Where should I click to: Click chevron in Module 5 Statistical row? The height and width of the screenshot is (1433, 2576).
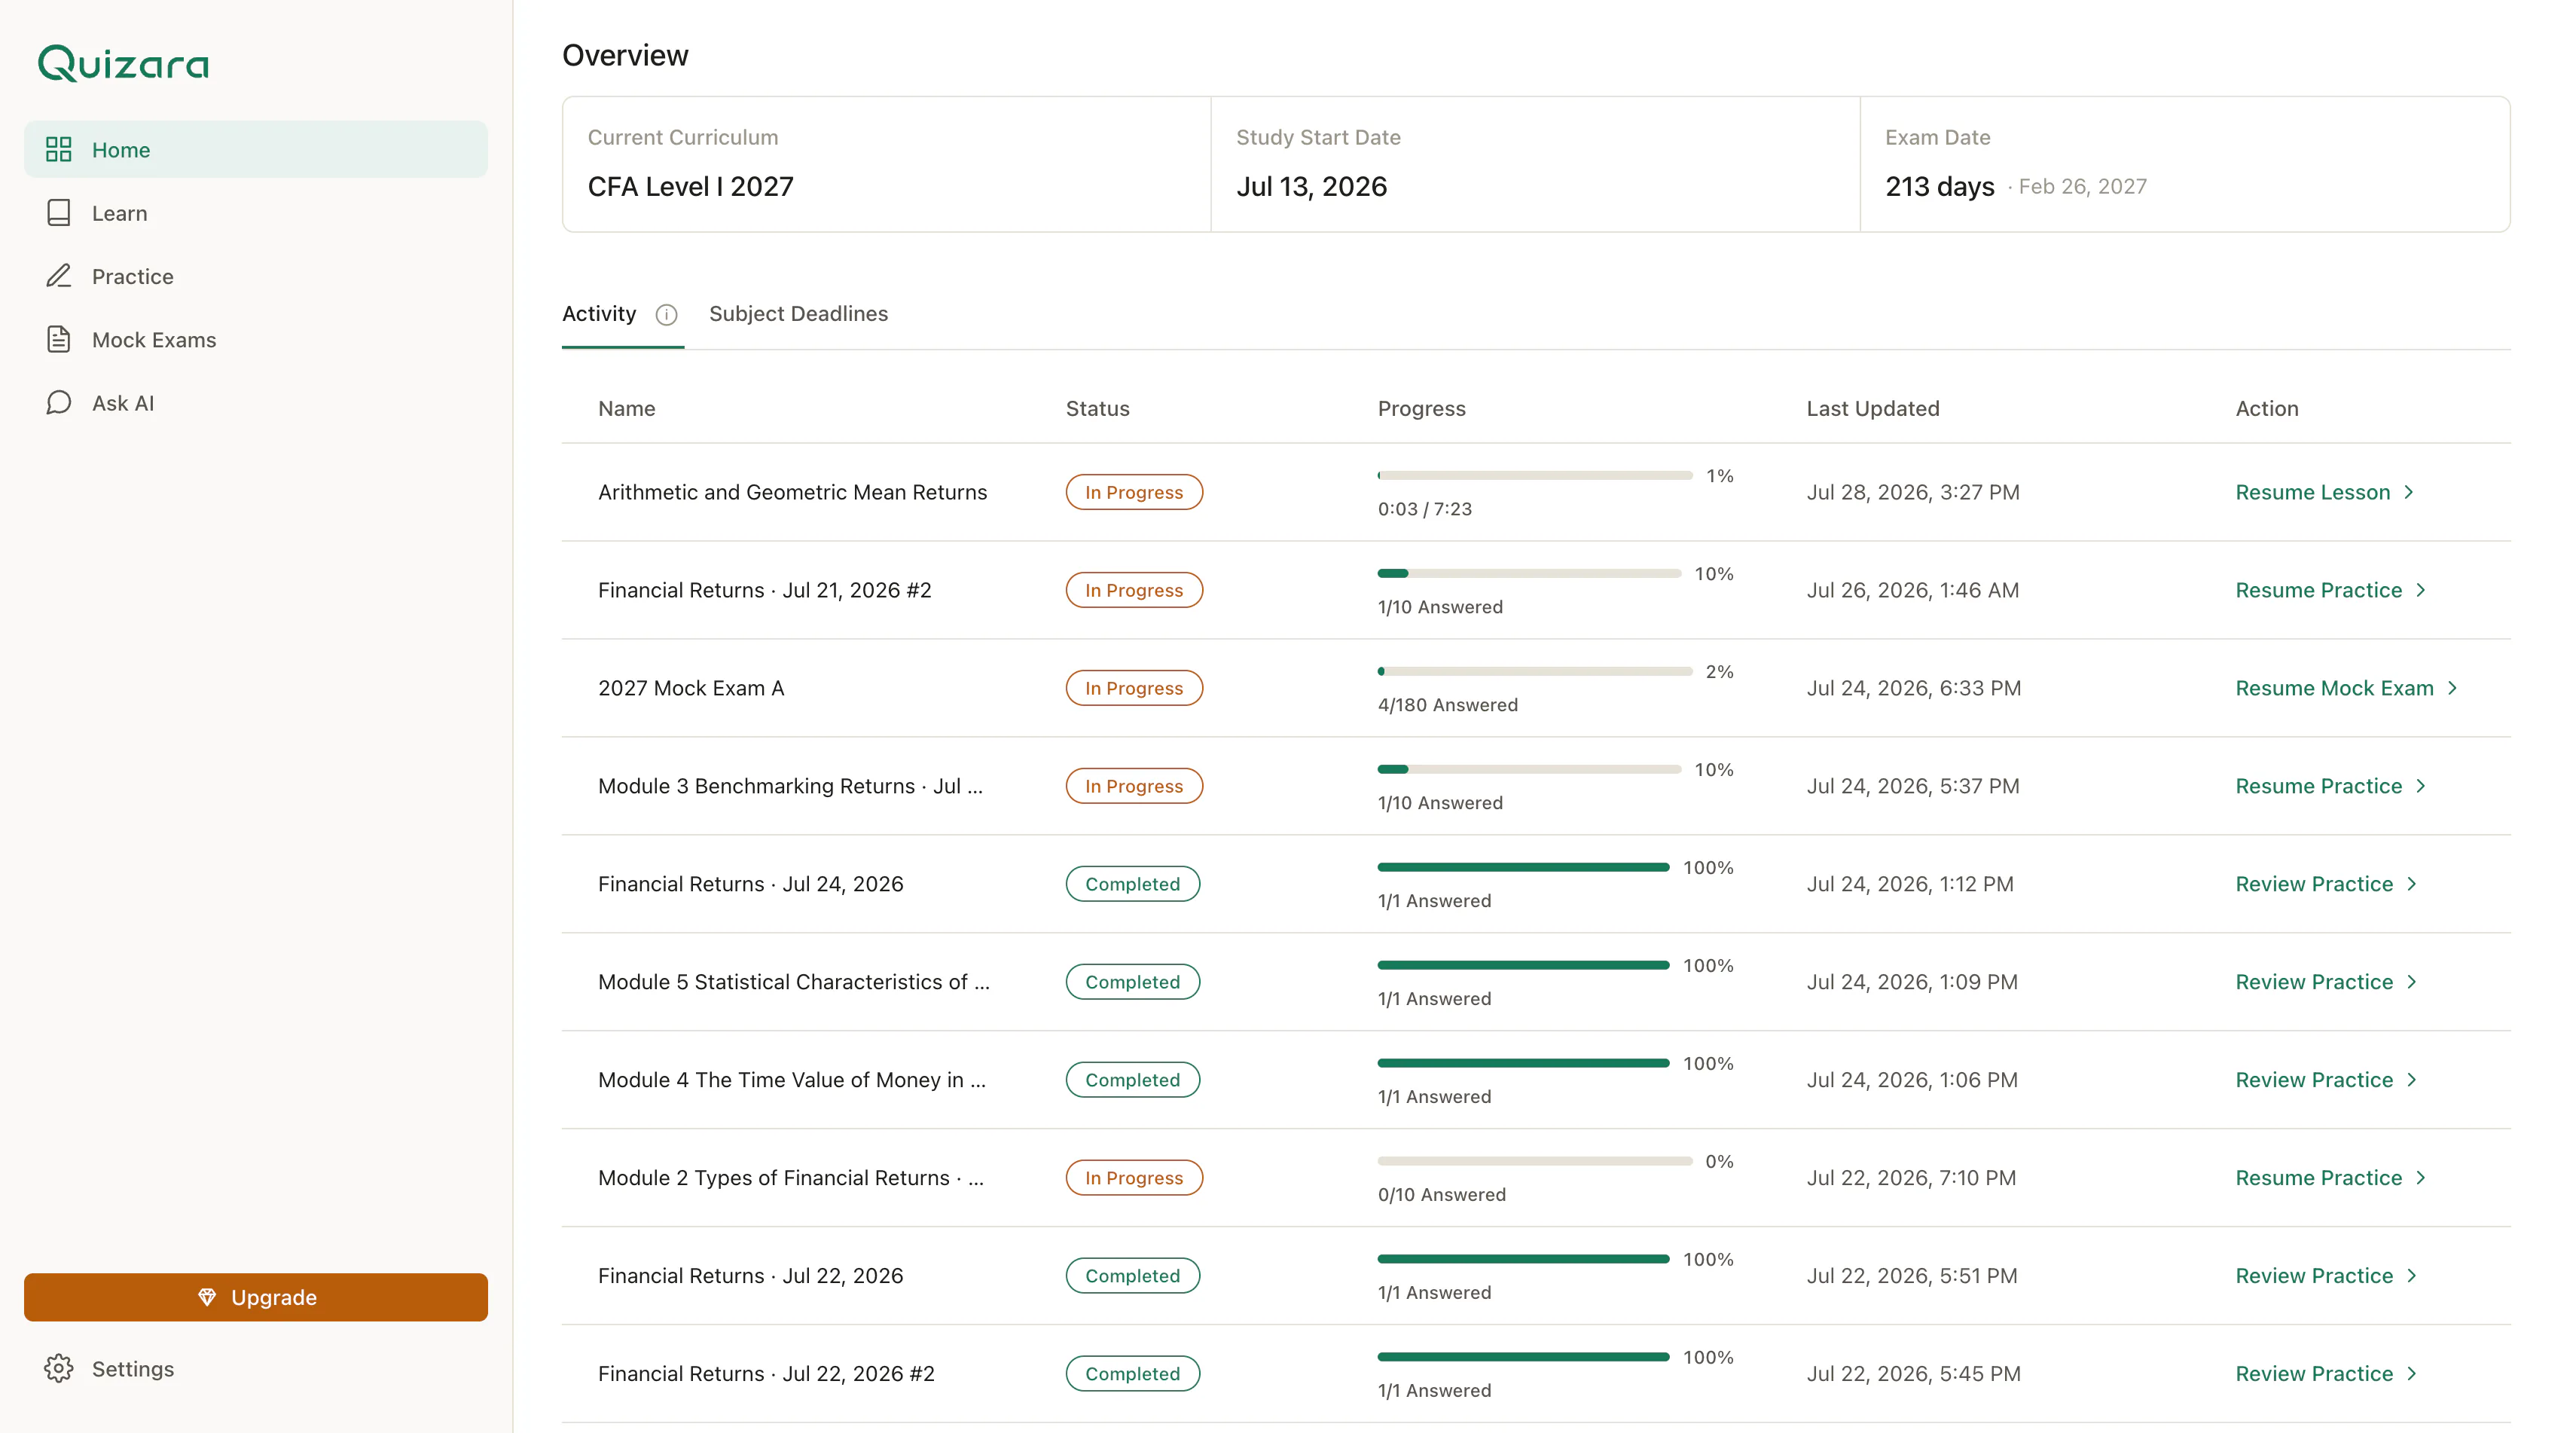pyautogui.click(x=2412, y=982)
